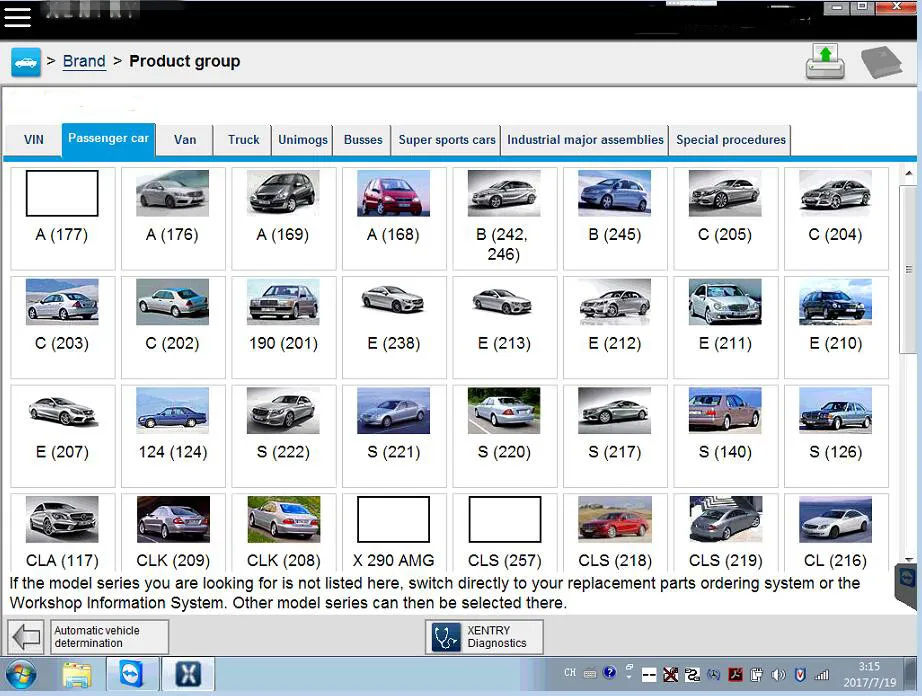Click the help question mark tray icon
The image size is (922, 696).
coord(610,672)
